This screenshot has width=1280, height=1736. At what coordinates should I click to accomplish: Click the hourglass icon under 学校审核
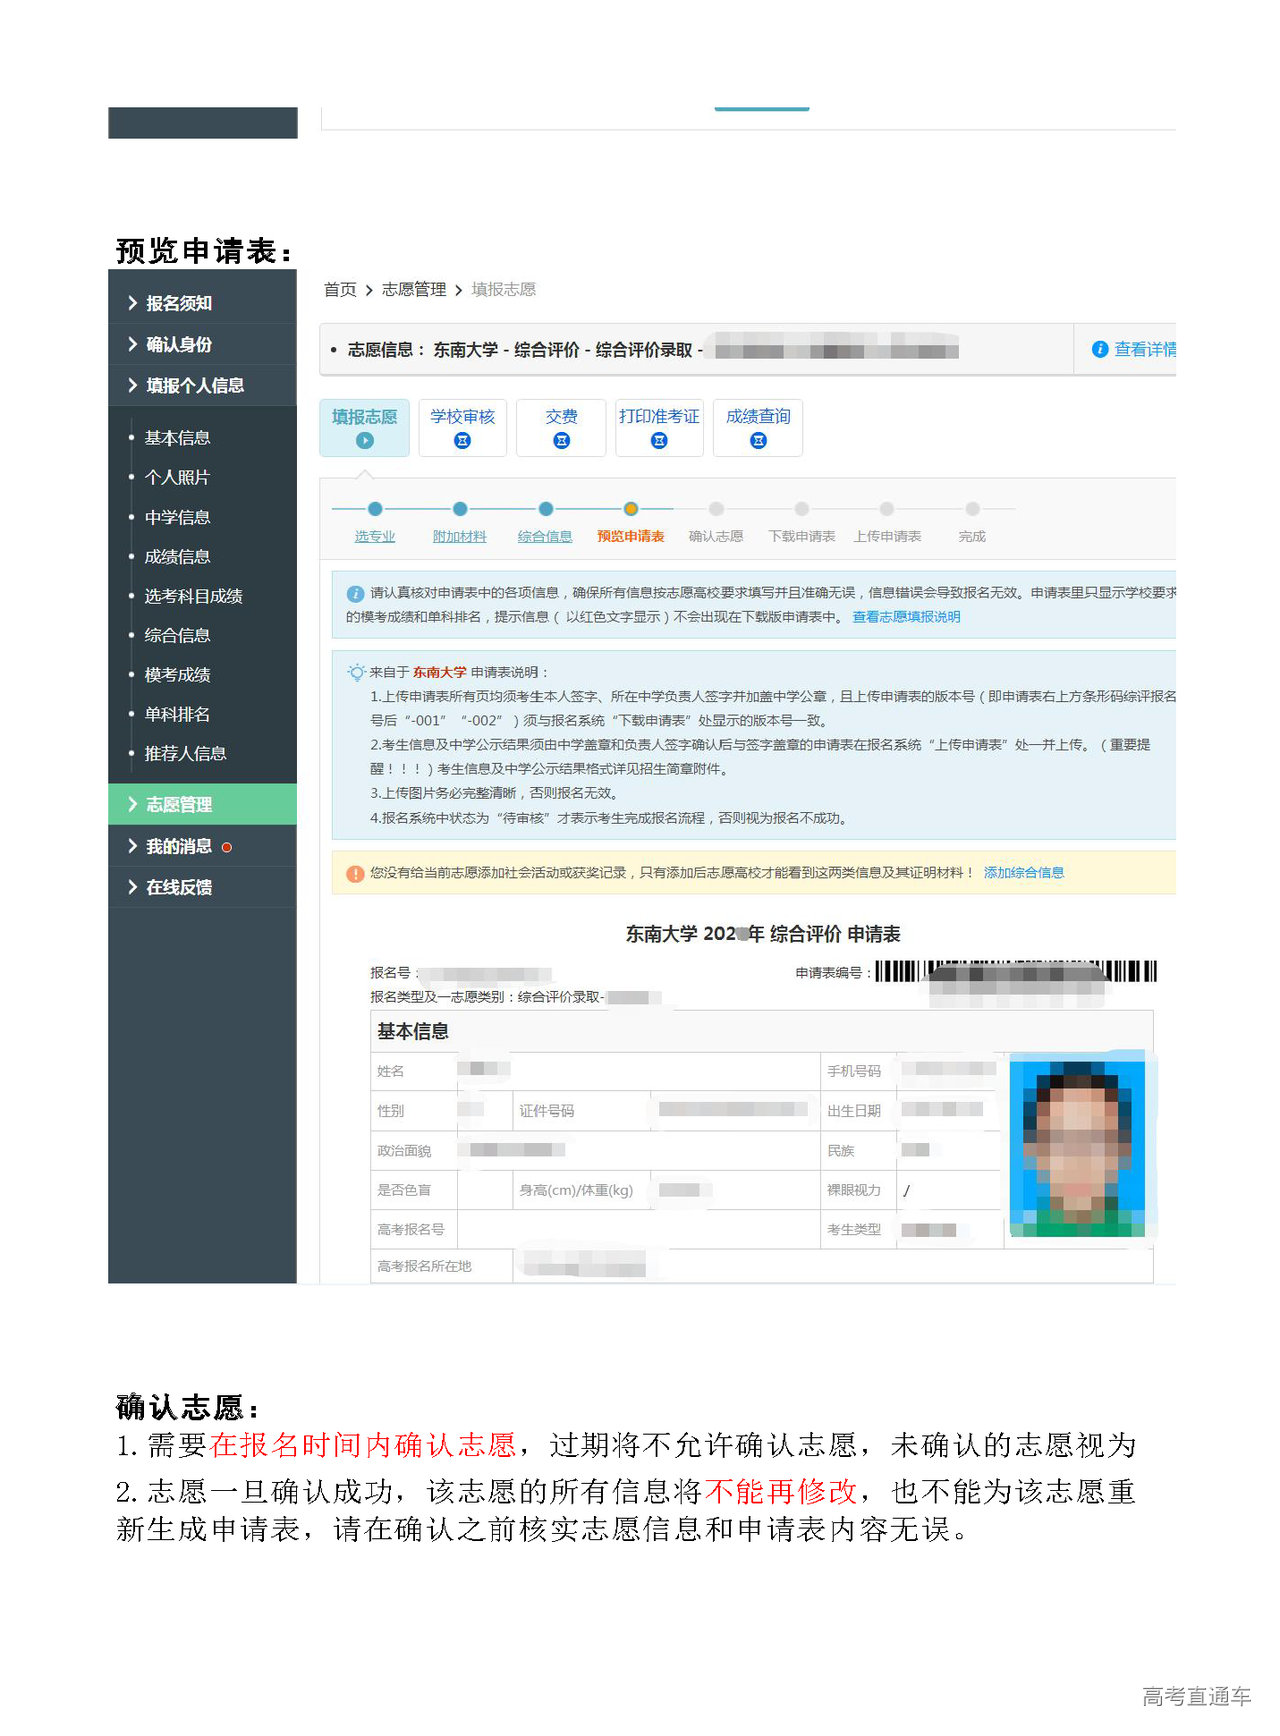point(462,440)
